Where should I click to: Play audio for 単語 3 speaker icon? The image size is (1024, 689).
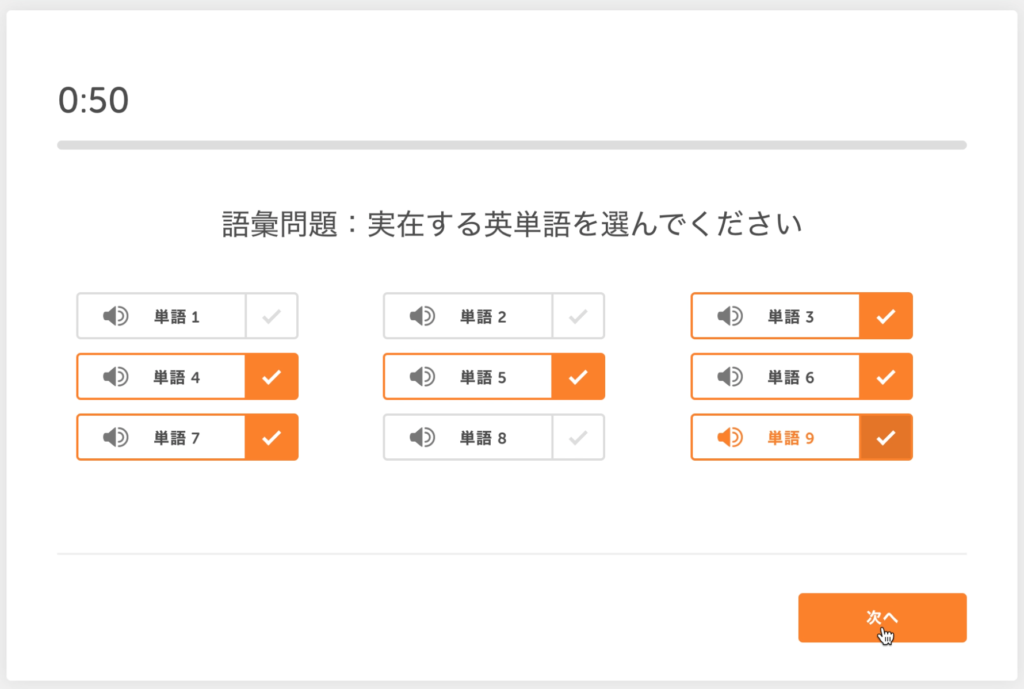click(730, 316)
